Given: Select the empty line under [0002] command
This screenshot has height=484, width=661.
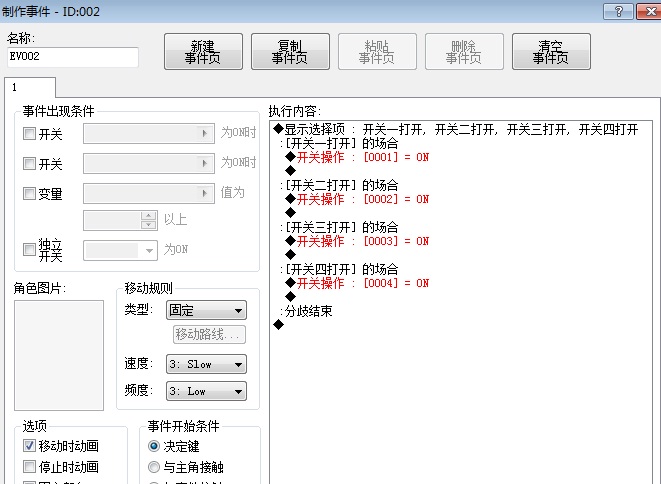Looking at the screenshot, I should coord(290,212).
